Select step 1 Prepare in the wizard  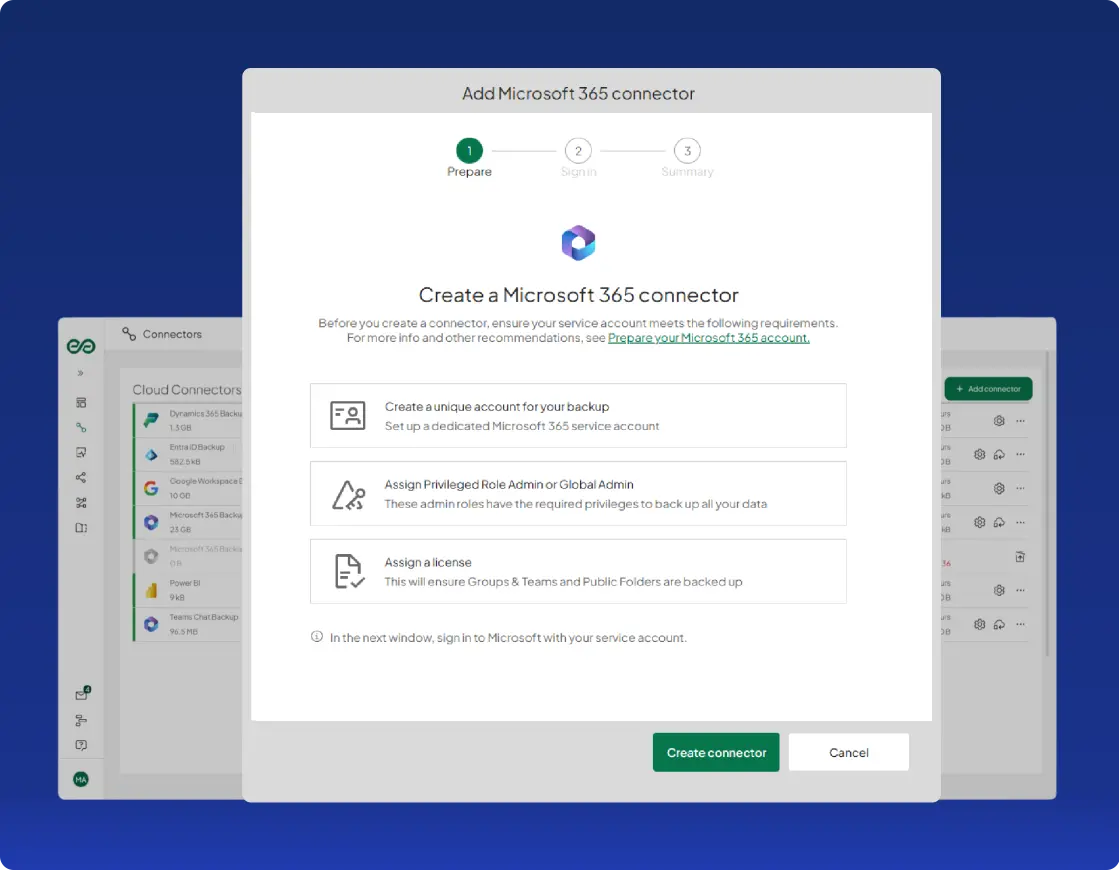(469, 151)
